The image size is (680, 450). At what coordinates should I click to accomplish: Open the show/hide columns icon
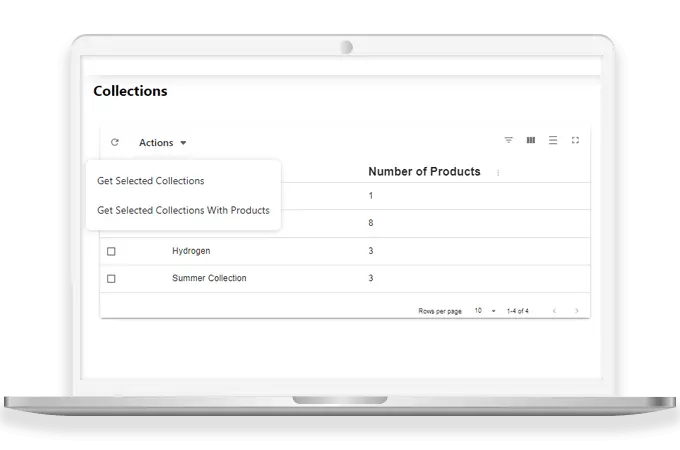tap(531, 141)
